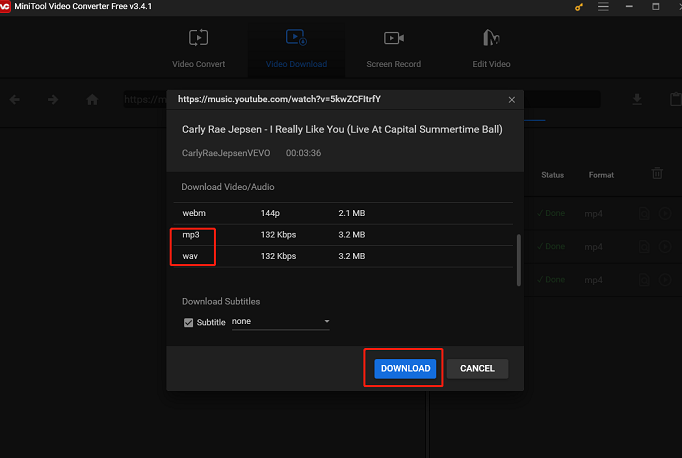682x458 pixels.
Task: Click the upgrade key icon
Action: [578, 7]
